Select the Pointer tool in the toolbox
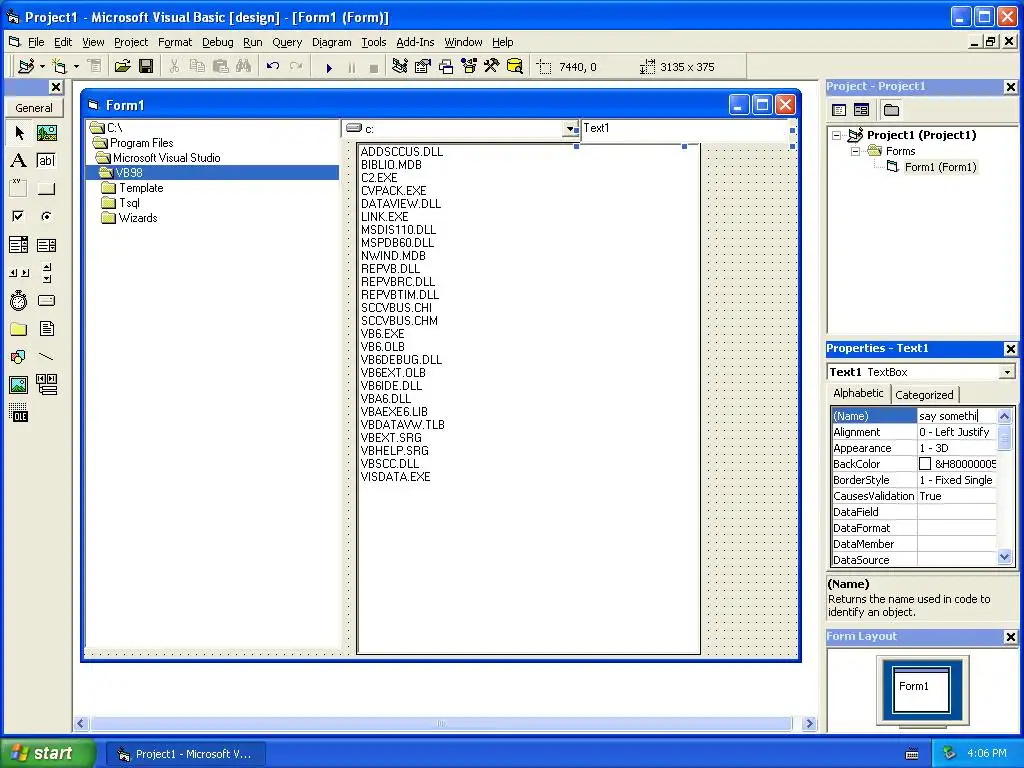Screen dimensions: 1024x768 pyautogui.click(x=19, y=133)
